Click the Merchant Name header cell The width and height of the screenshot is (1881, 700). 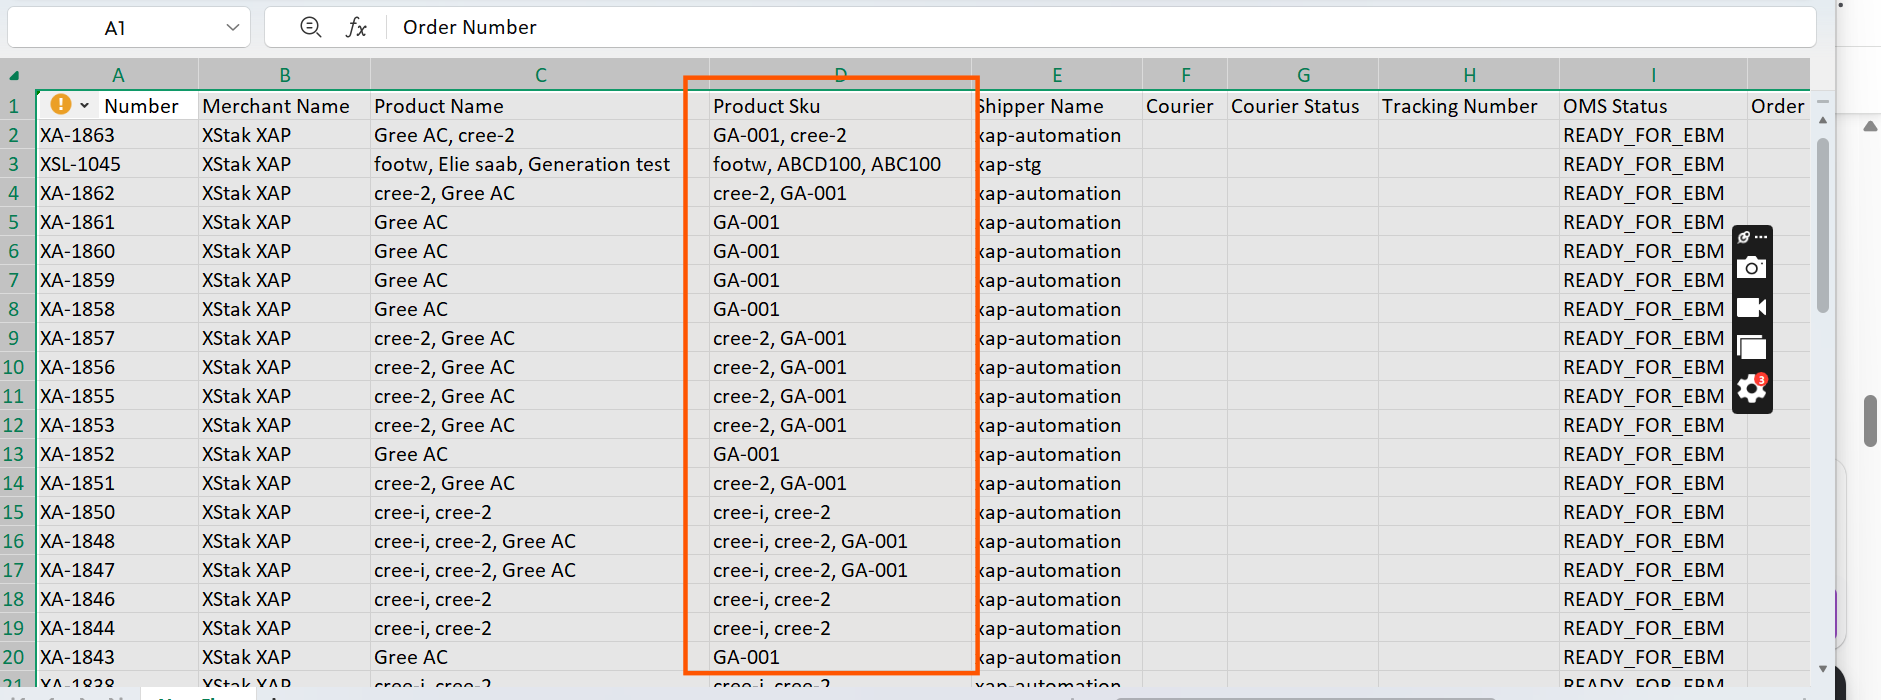[285, 106]
